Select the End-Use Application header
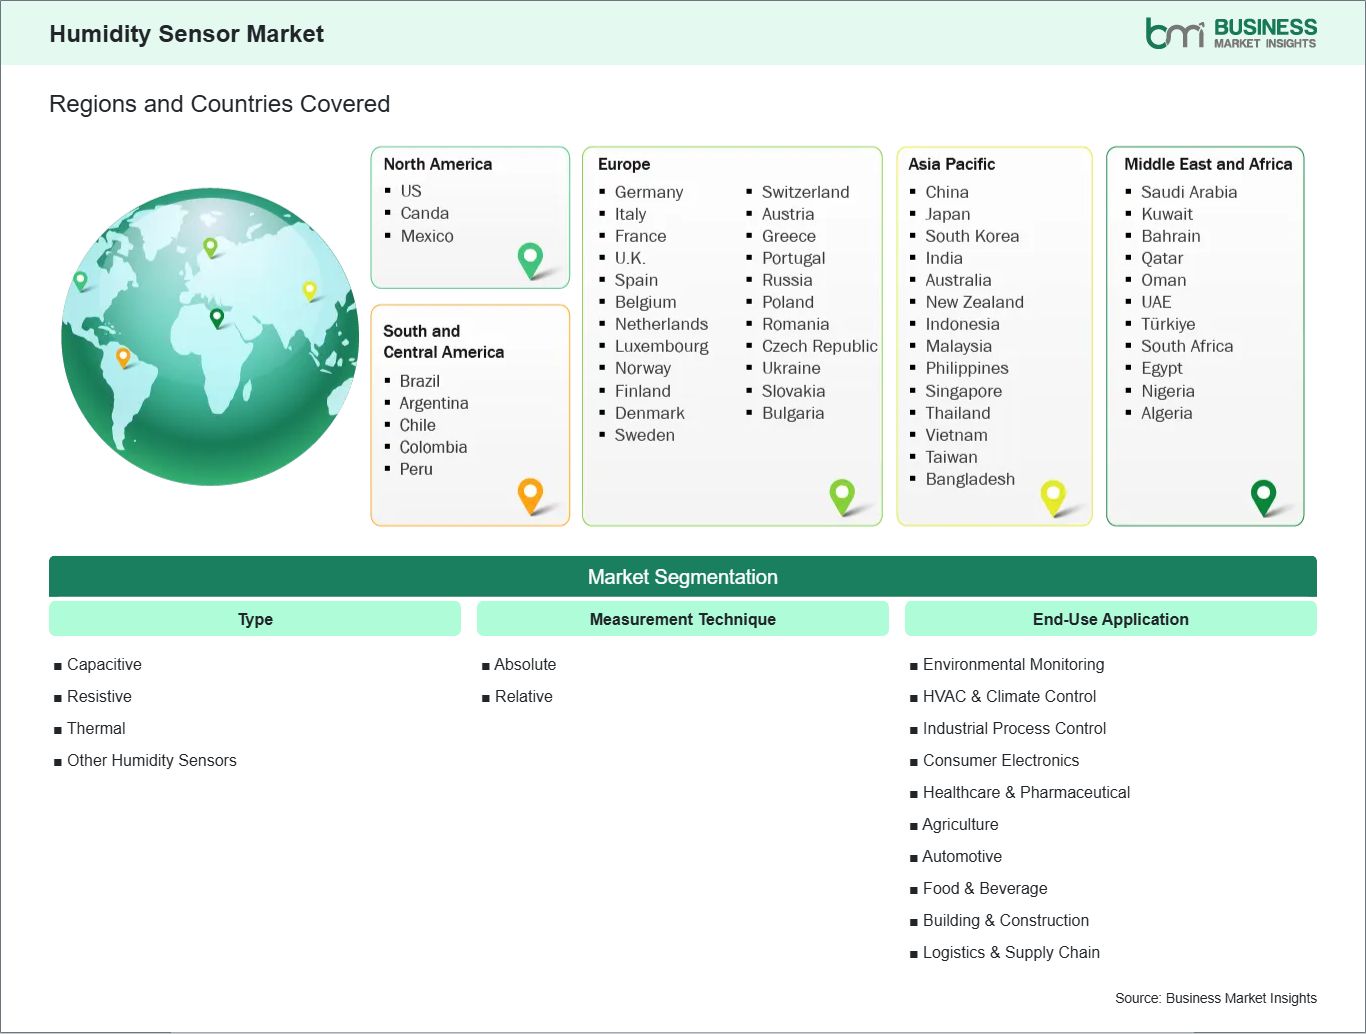The width and height of the screenshot is (1366, 1034). [x=1110, y=619]
